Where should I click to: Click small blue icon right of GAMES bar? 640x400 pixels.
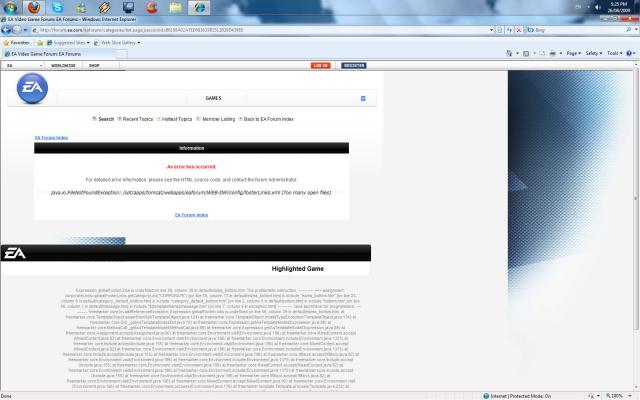click(x=363, y=98)
